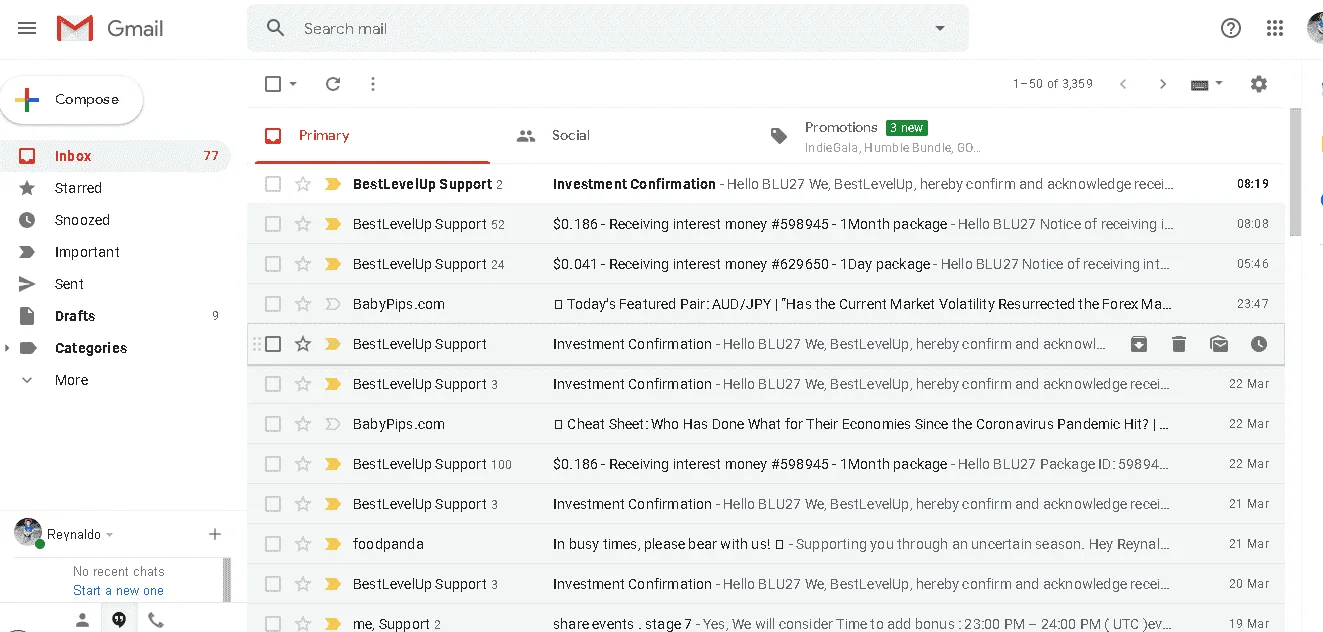Image resolution: width=1323 pixels, height=632 pixels.
Task: Check the share events stage 7 email
Action: (x=273, y=624)
